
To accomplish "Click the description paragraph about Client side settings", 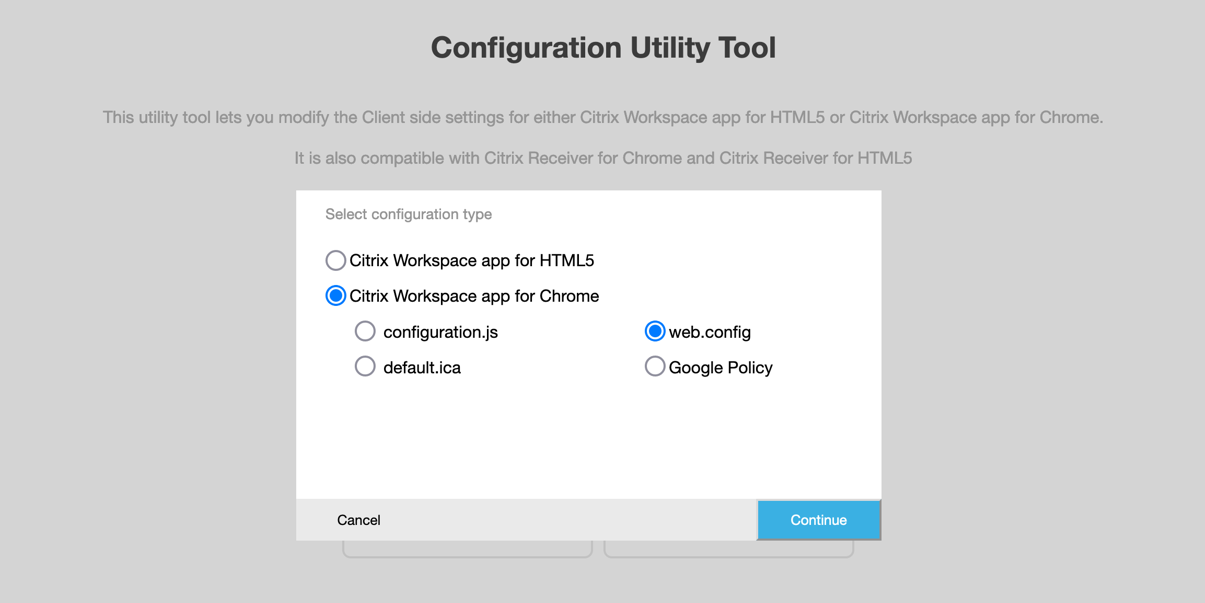I will (603, 118).
